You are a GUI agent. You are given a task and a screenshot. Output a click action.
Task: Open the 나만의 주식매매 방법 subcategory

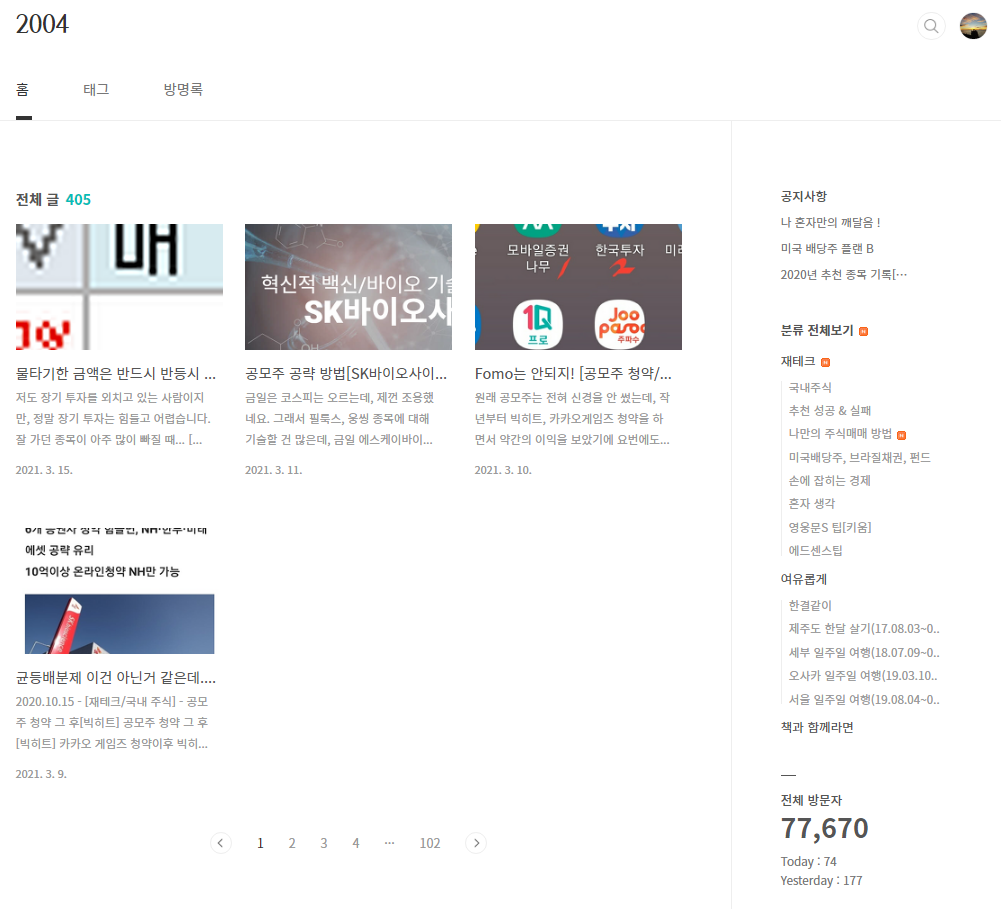pos(840,433)
